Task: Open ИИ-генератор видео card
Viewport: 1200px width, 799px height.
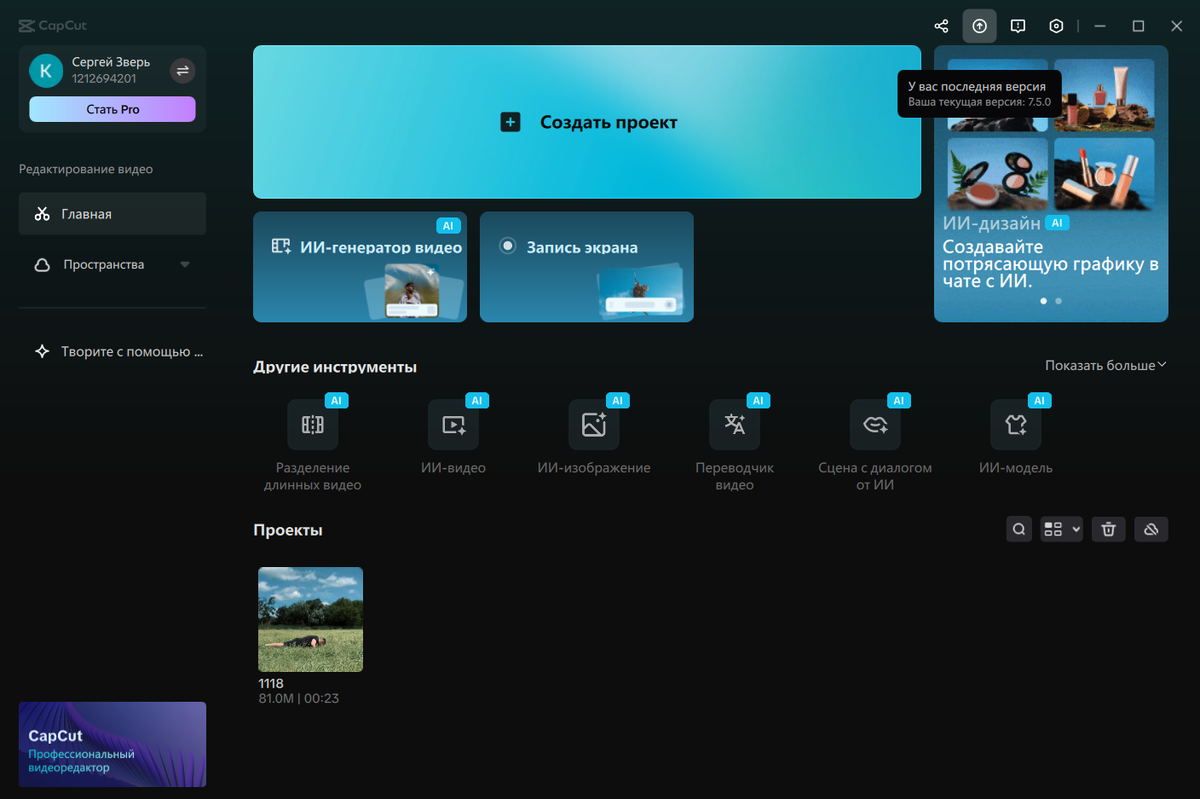Action: [x=360, y=267]
